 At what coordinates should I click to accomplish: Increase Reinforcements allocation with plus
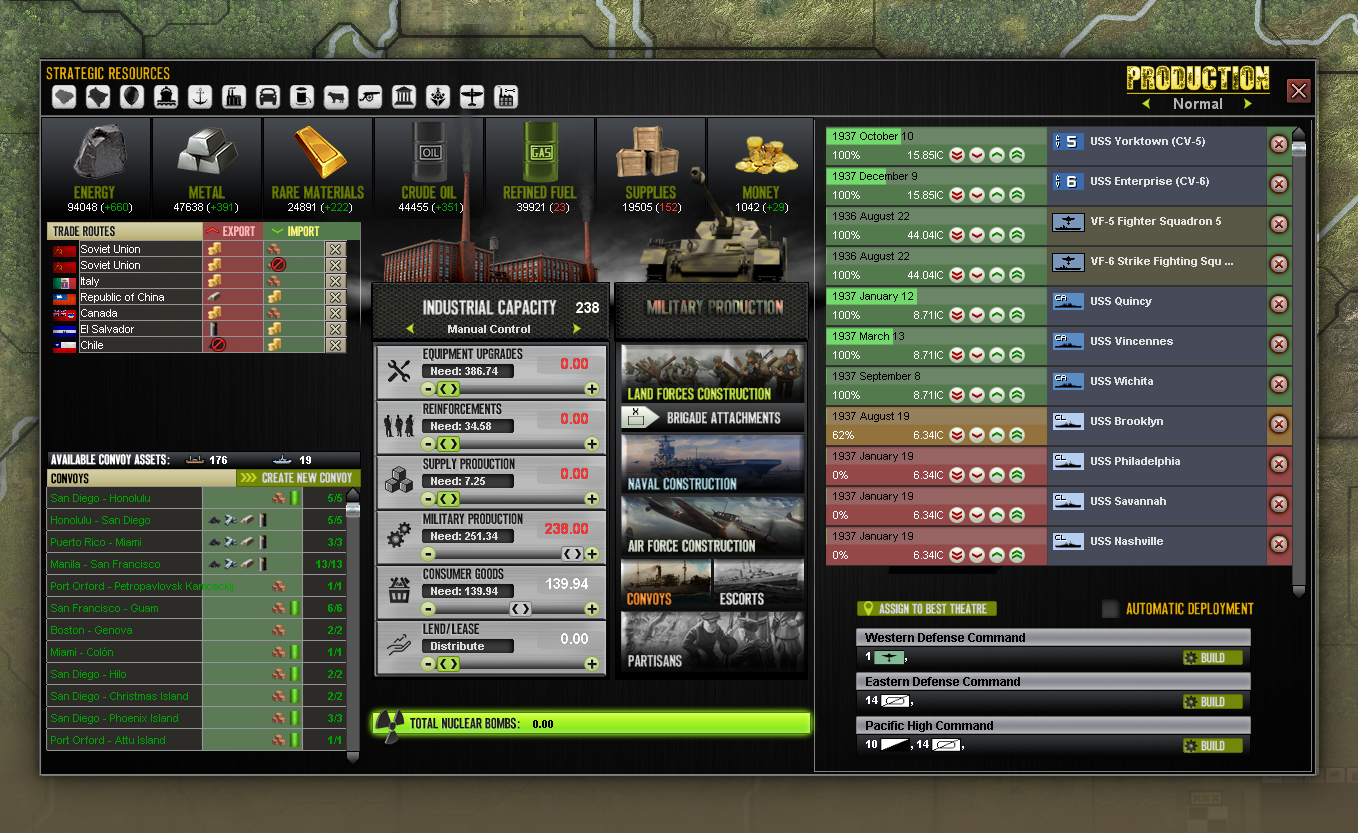[592, 443]
